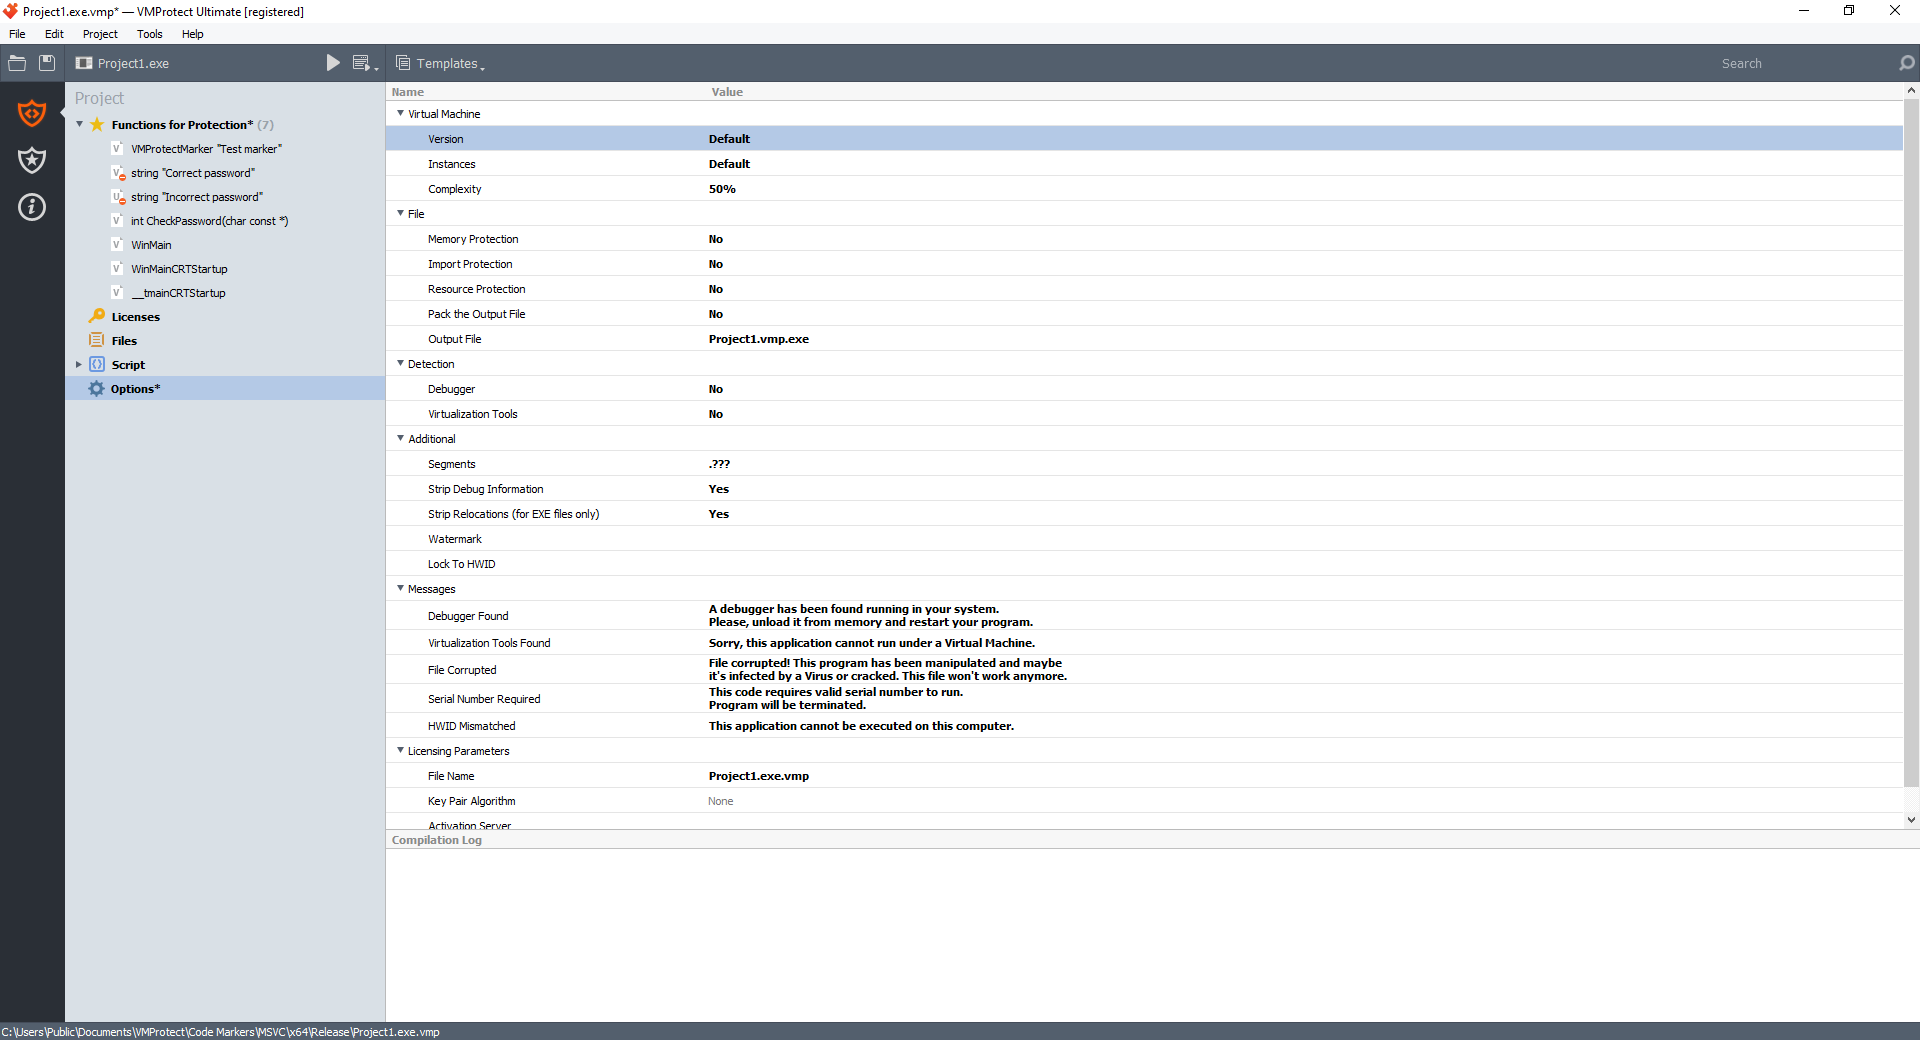Collapse the Detection group

coord(400,363)
